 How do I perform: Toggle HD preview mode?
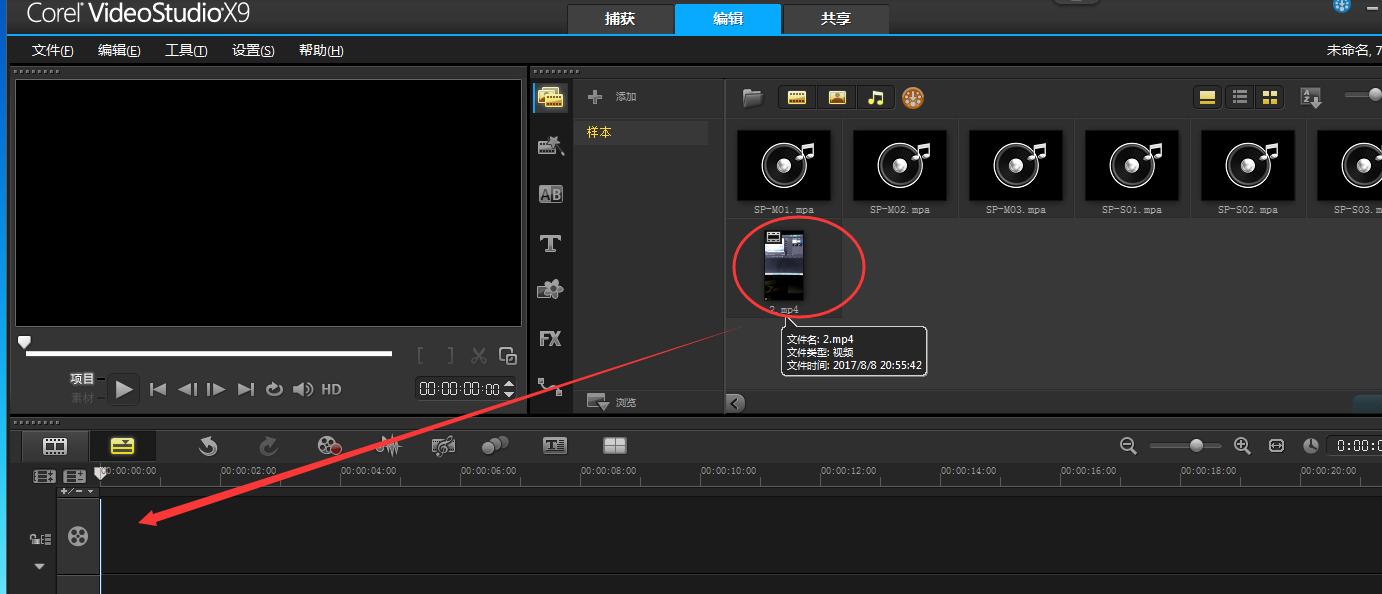331,389
